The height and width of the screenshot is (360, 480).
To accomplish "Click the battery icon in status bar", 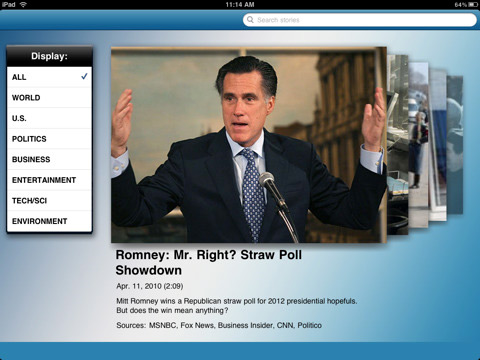I will click(x=473, y=5).
